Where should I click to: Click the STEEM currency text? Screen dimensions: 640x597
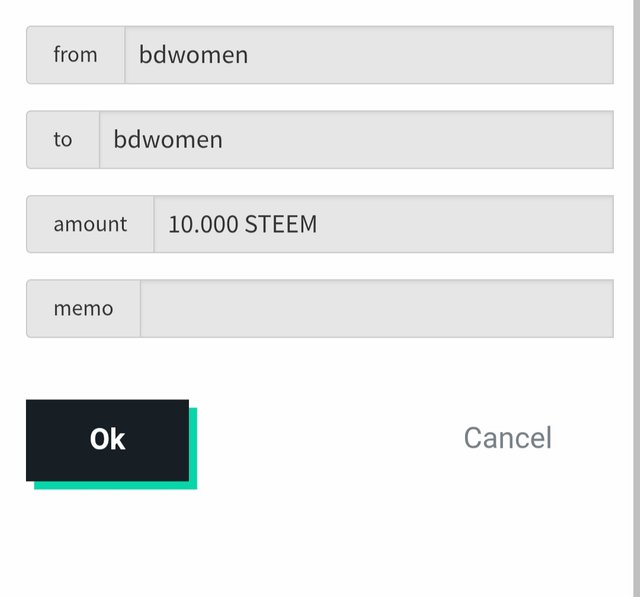click(x=281, y=224)
